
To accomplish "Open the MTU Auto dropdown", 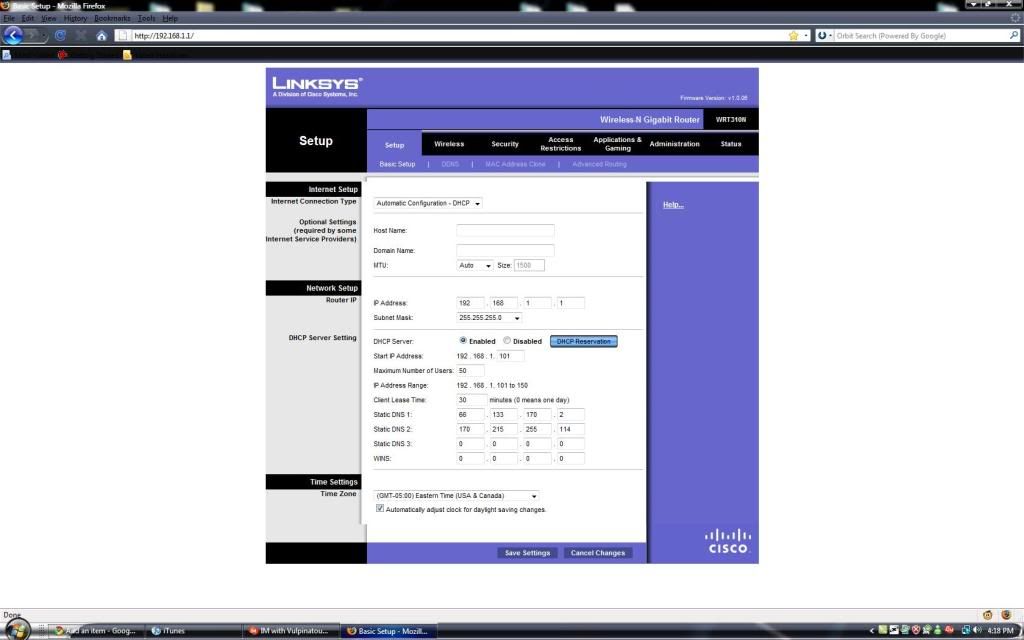I will (x=475, y=265).
